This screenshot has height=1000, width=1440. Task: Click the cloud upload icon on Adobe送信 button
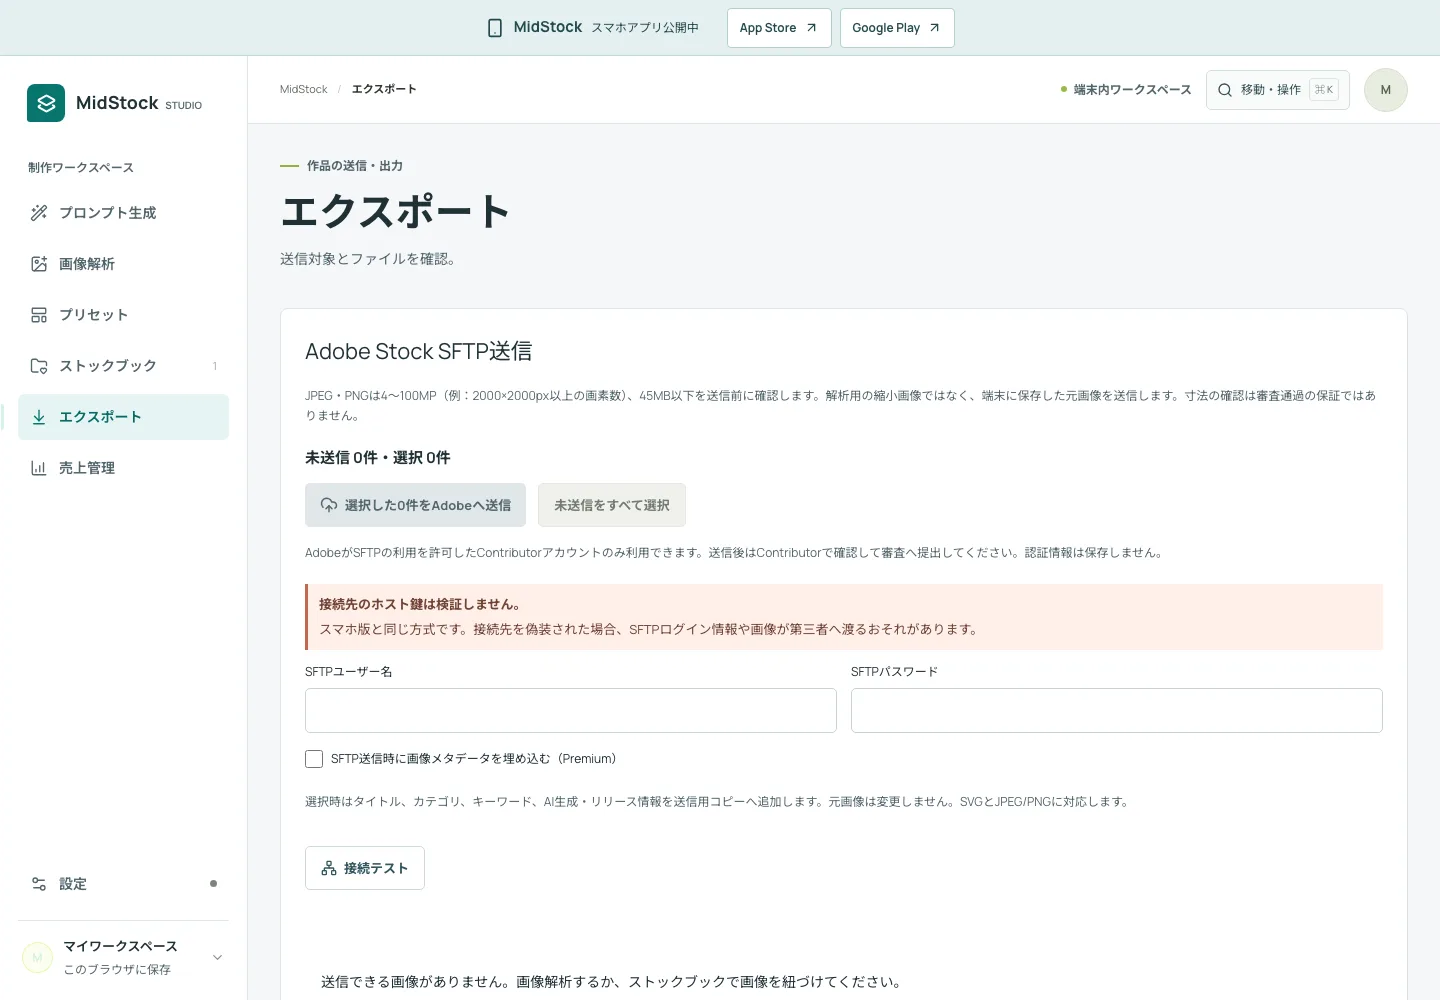(328, 505)
